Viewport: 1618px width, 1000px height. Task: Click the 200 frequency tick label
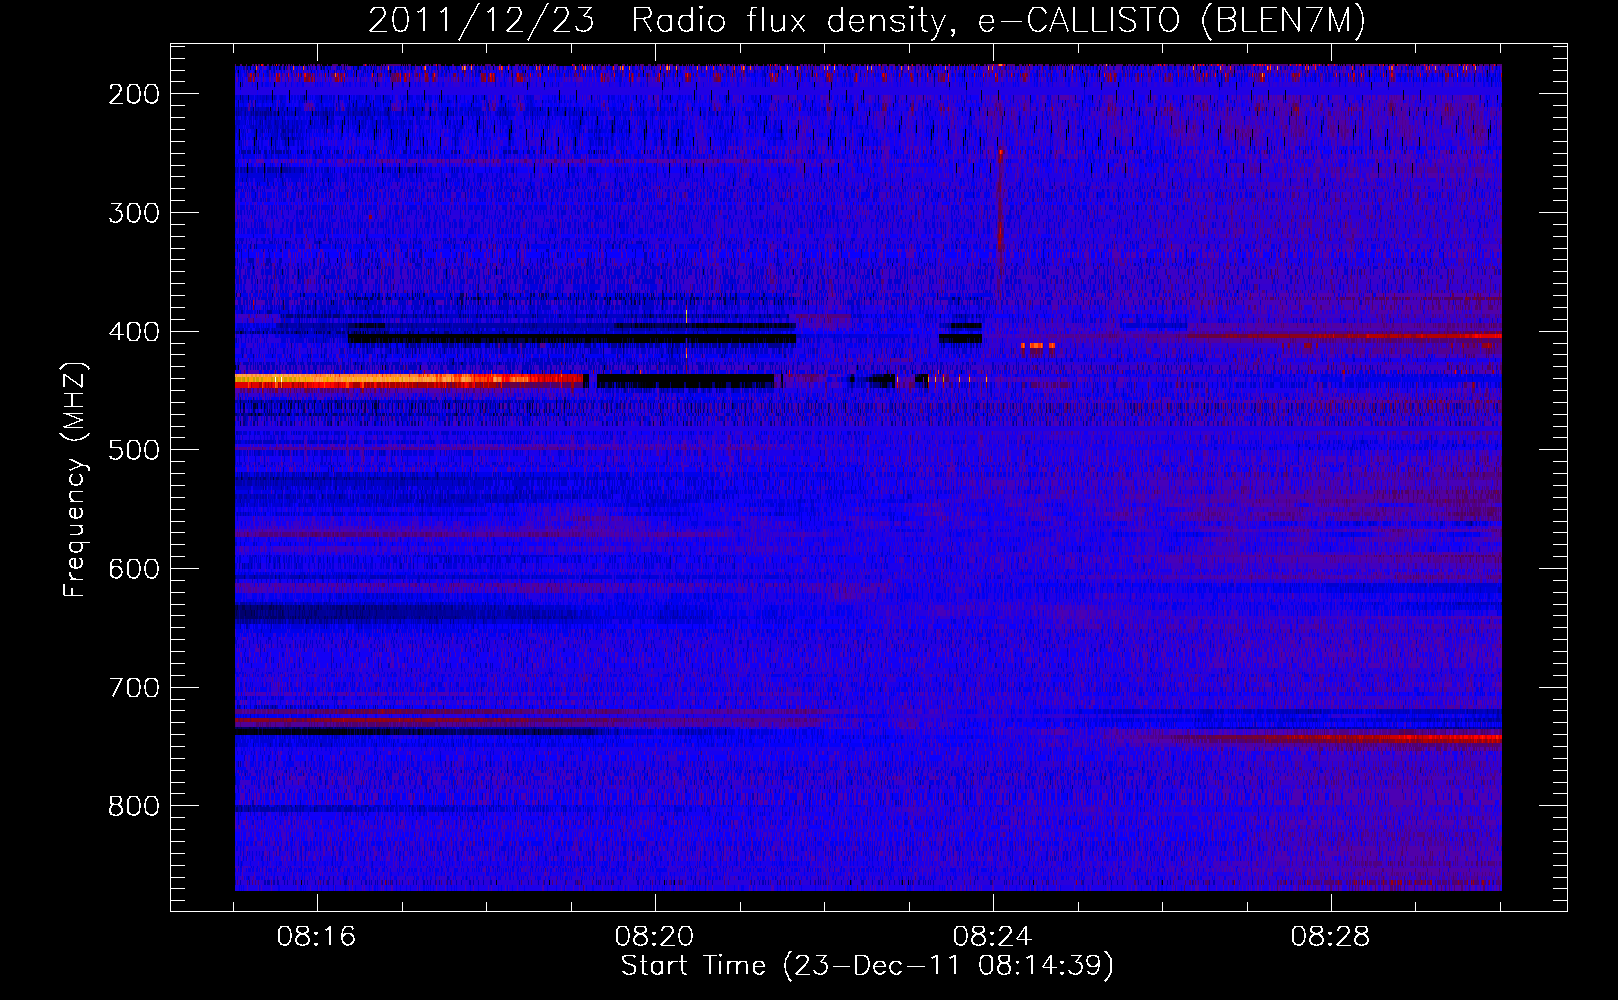click(133, 94)
